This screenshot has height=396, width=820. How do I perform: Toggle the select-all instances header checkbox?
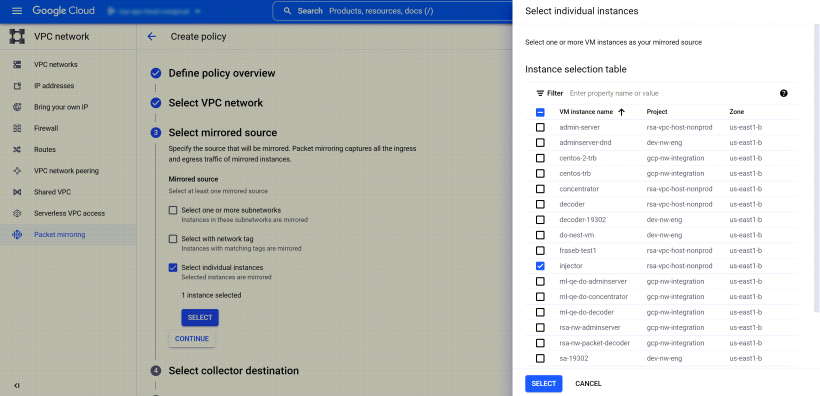click(540, 112)
